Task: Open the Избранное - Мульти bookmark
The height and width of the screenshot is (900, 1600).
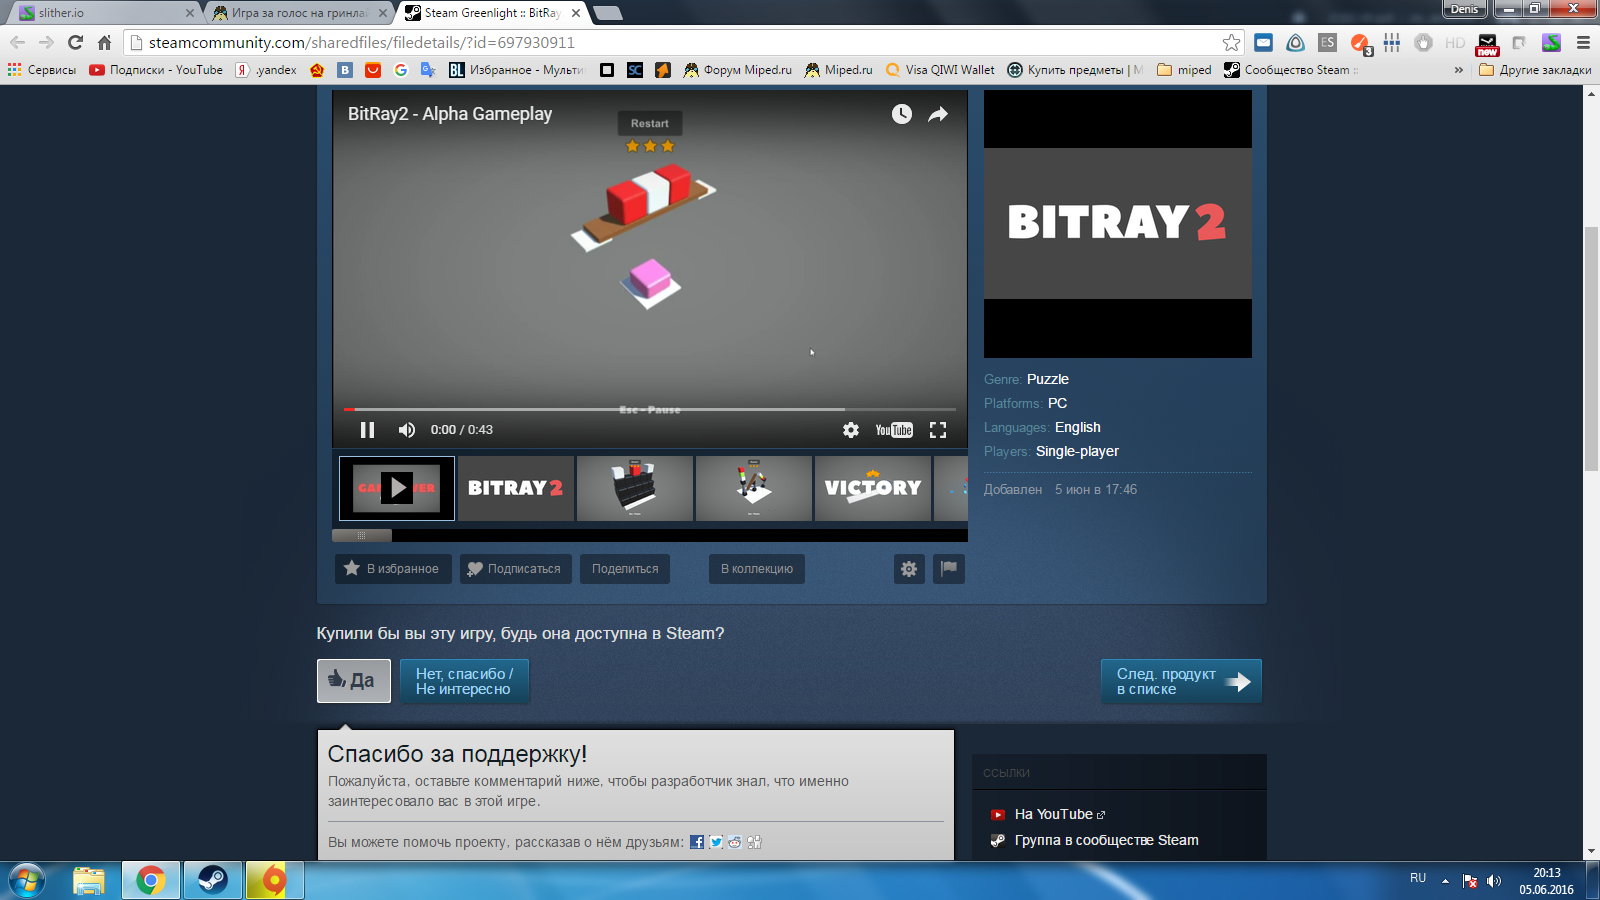Action: [516, 70]
